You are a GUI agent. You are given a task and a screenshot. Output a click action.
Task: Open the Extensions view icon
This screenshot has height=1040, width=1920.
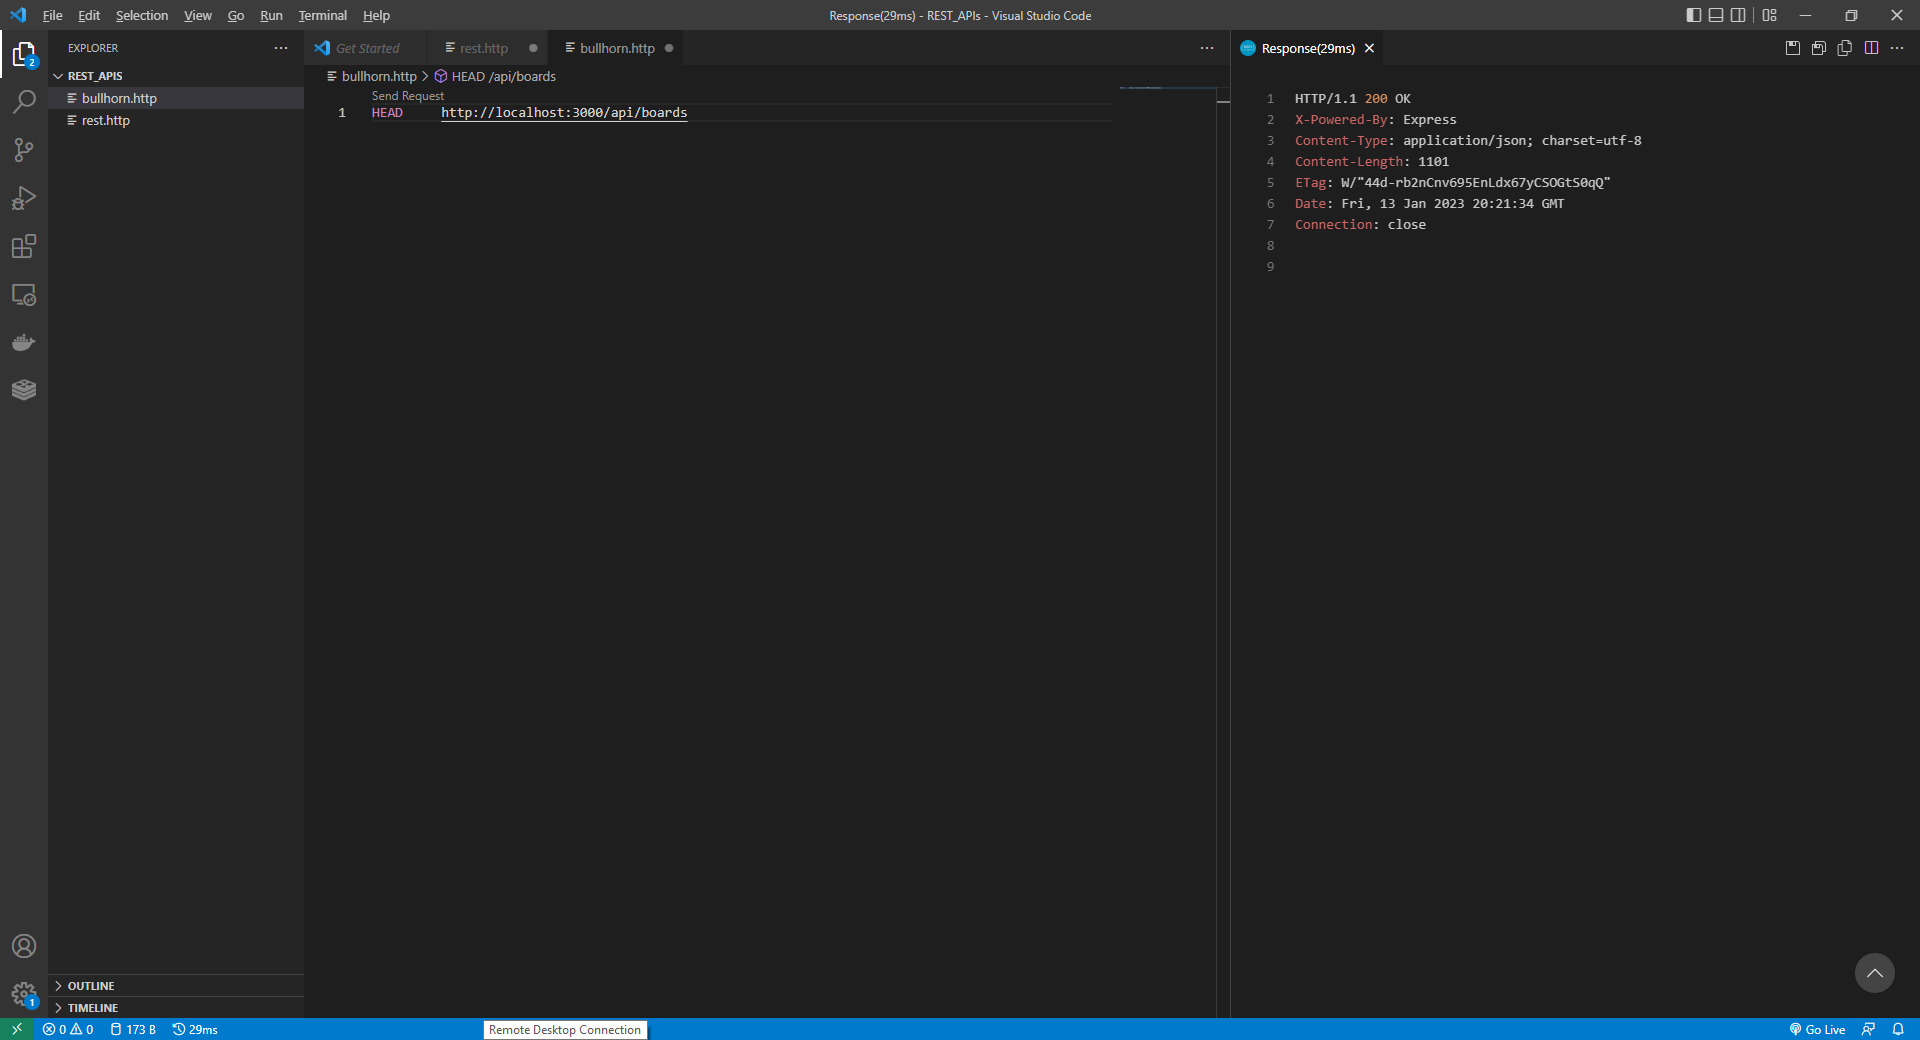tap(24, 246)
